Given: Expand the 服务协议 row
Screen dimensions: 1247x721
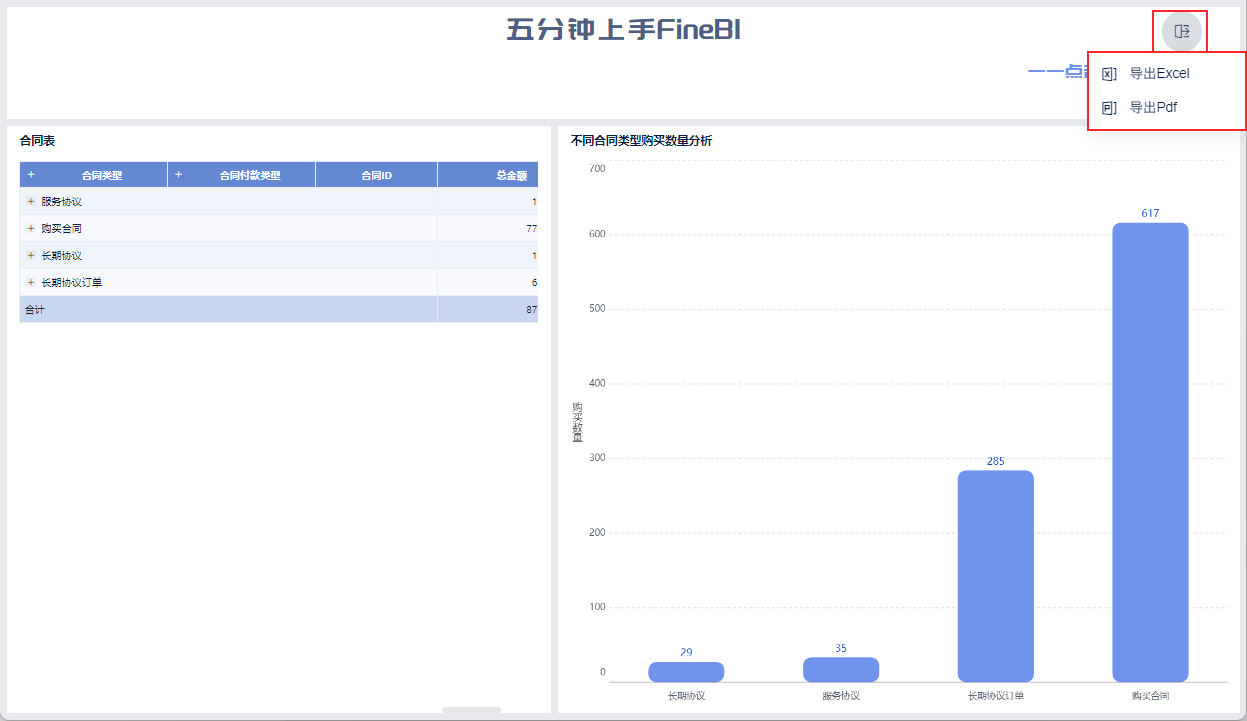Looking at the screenshot, I should [x=31, y=202].
